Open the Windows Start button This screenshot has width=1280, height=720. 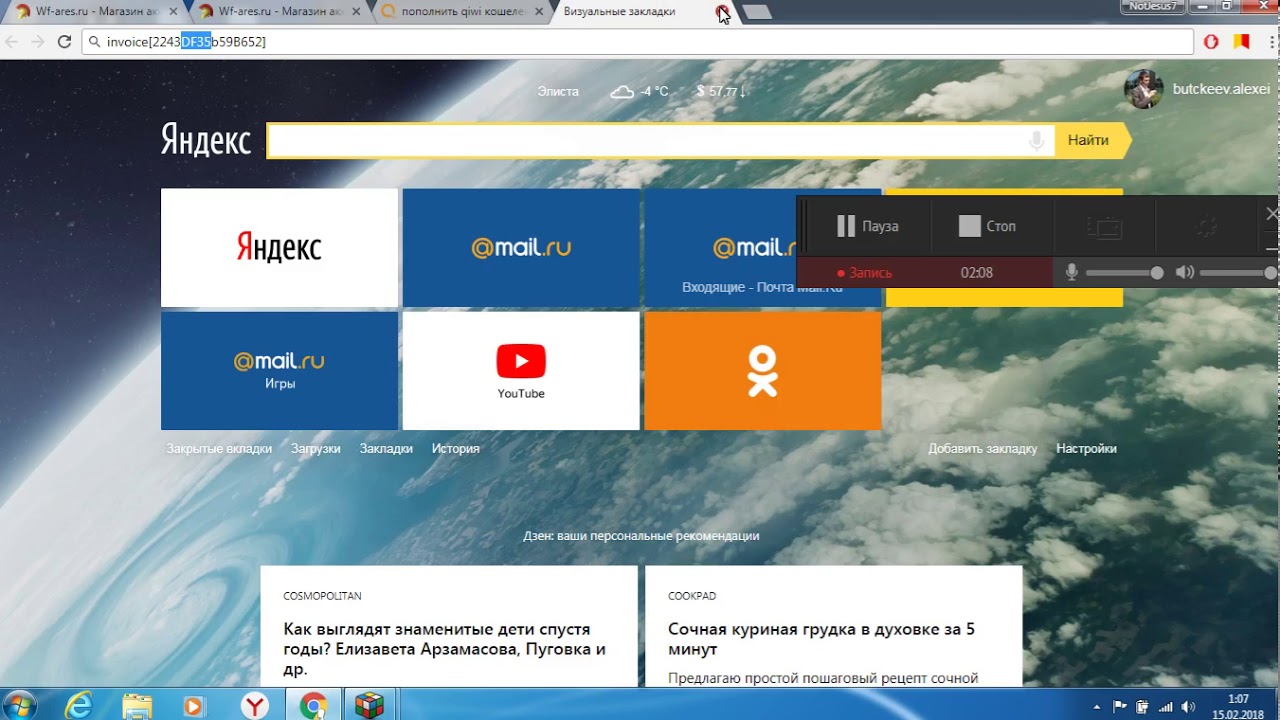[20, 705]
